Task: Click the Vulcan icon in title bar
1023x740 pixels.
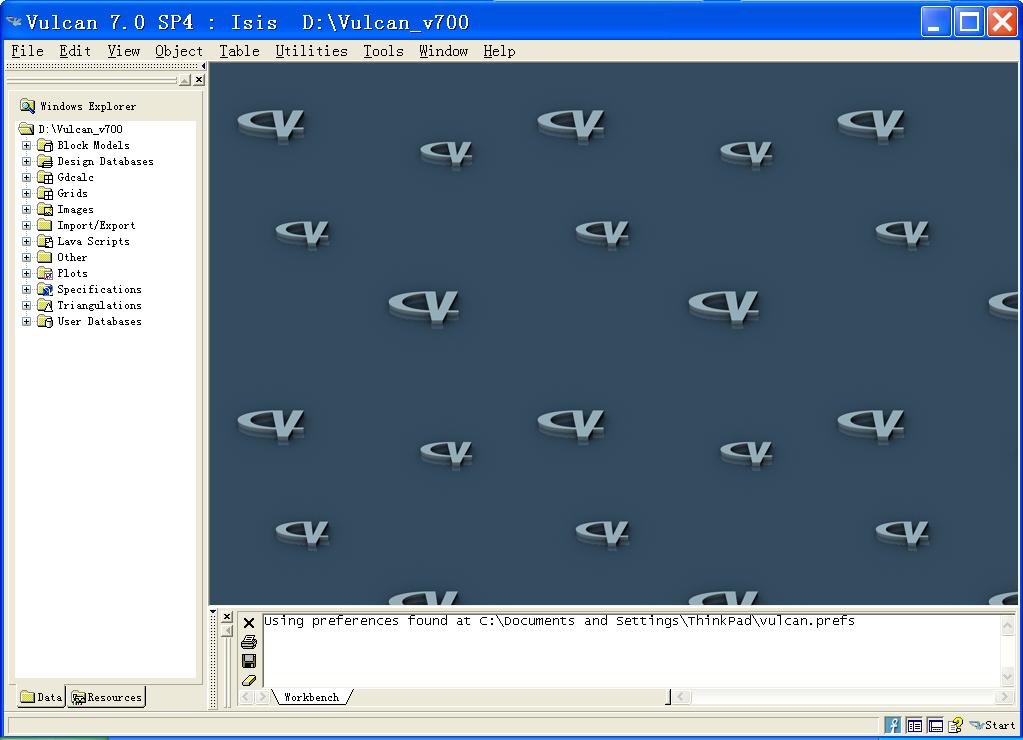Action: point(14,22)
